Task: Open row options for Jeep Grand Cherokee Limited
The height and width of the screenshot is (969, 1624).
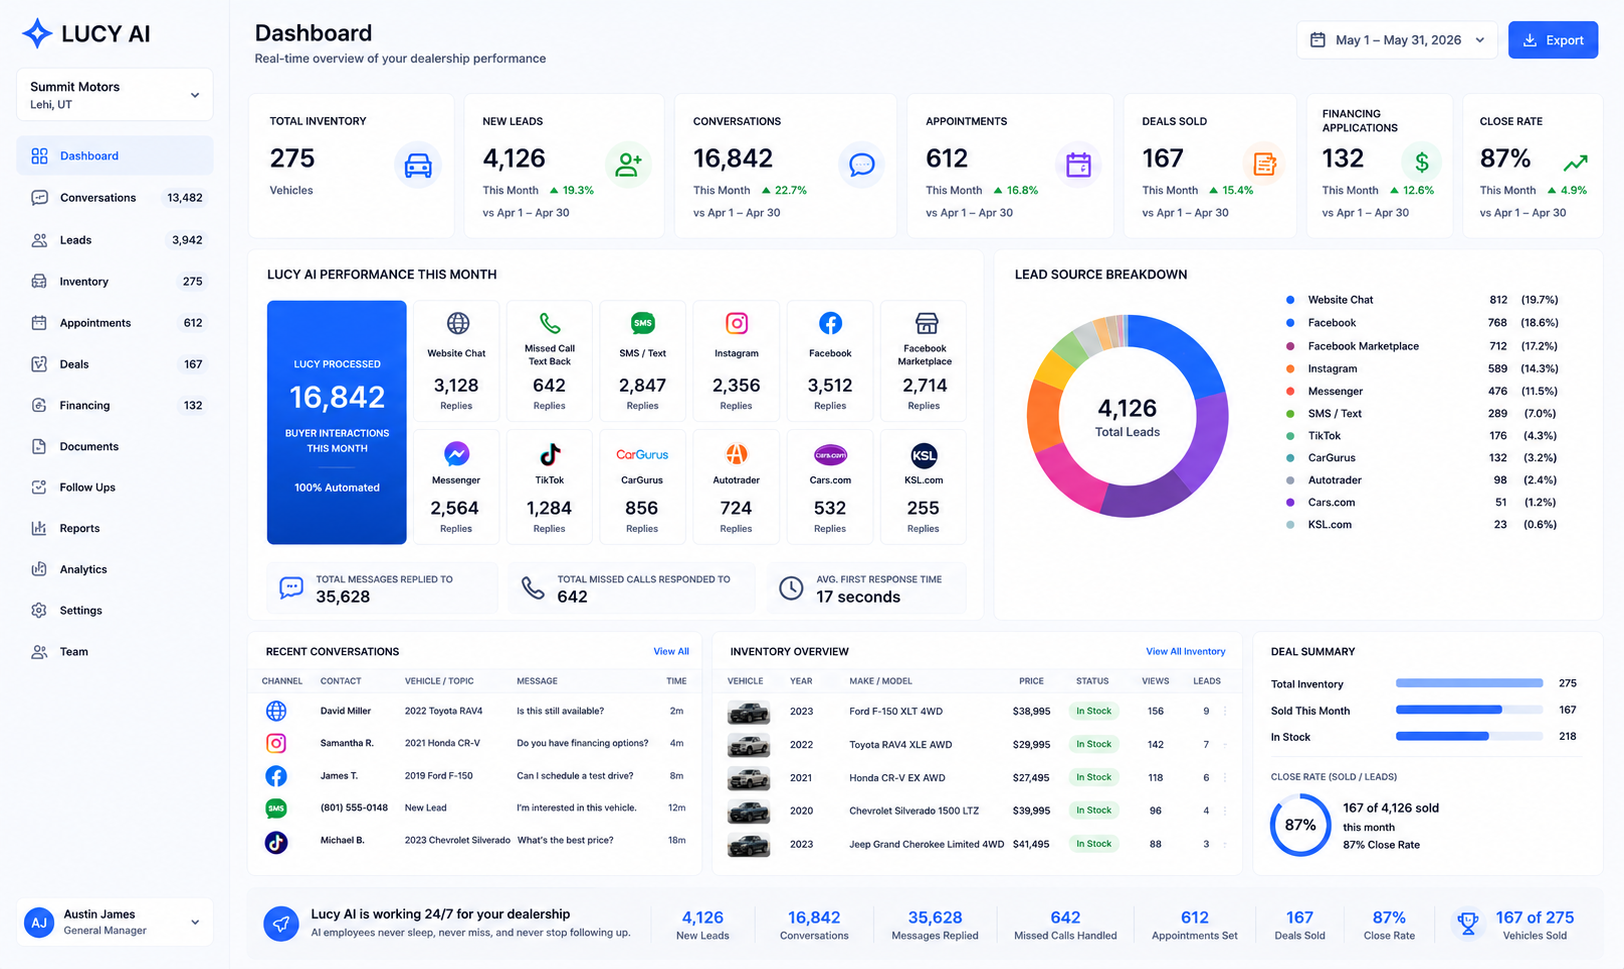Action: point(1225,844)
